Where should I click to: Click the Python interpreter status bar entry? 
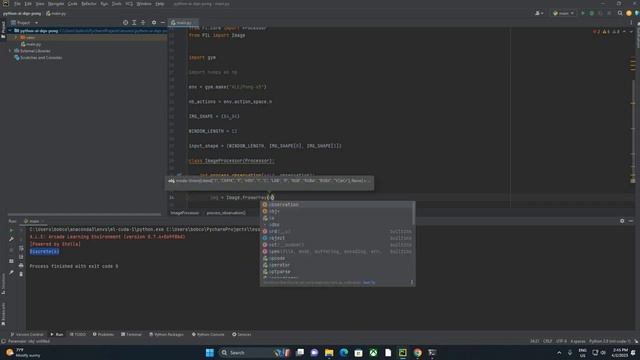(610, 341)
